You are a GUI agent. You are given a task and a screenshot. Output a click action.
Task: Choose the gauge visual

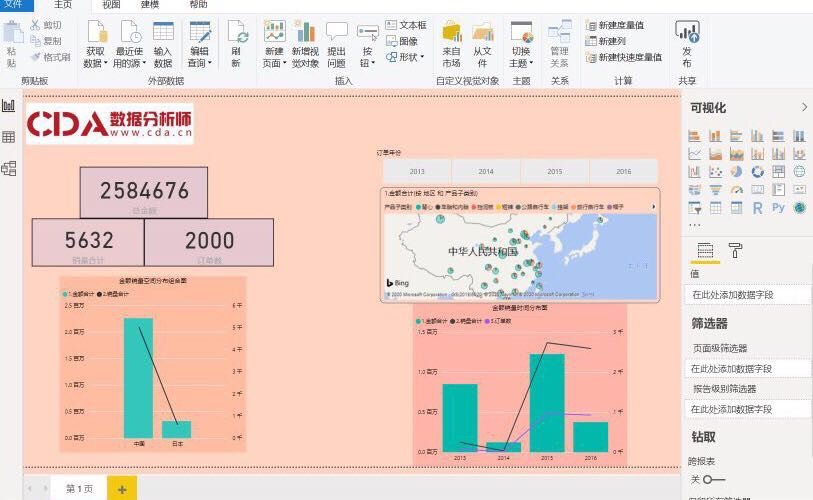tap(736, 190)
